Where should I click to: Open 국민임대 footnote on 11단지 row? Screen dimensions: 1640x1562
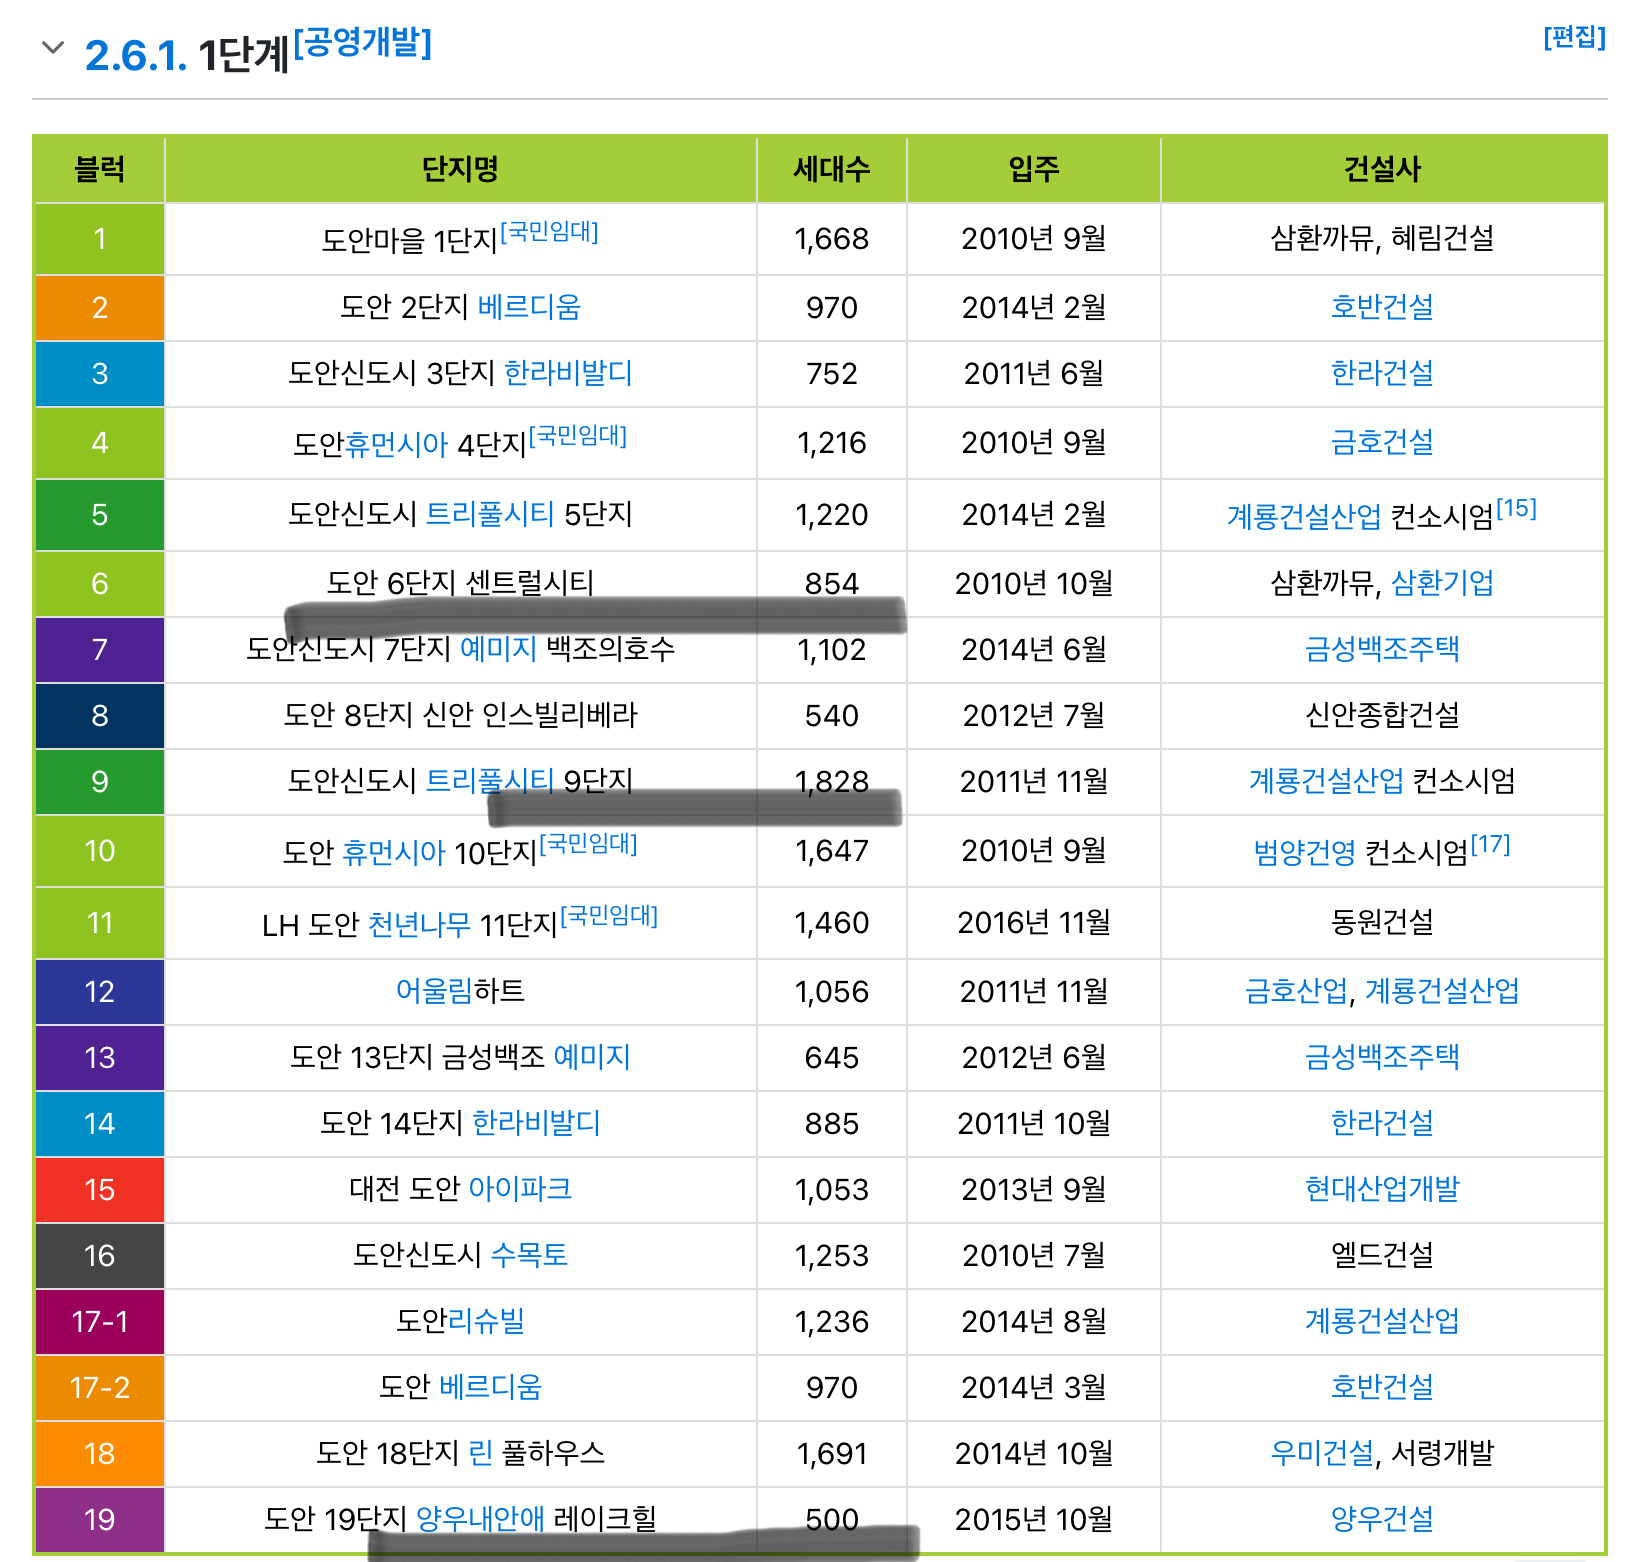[x=610, y=916]
